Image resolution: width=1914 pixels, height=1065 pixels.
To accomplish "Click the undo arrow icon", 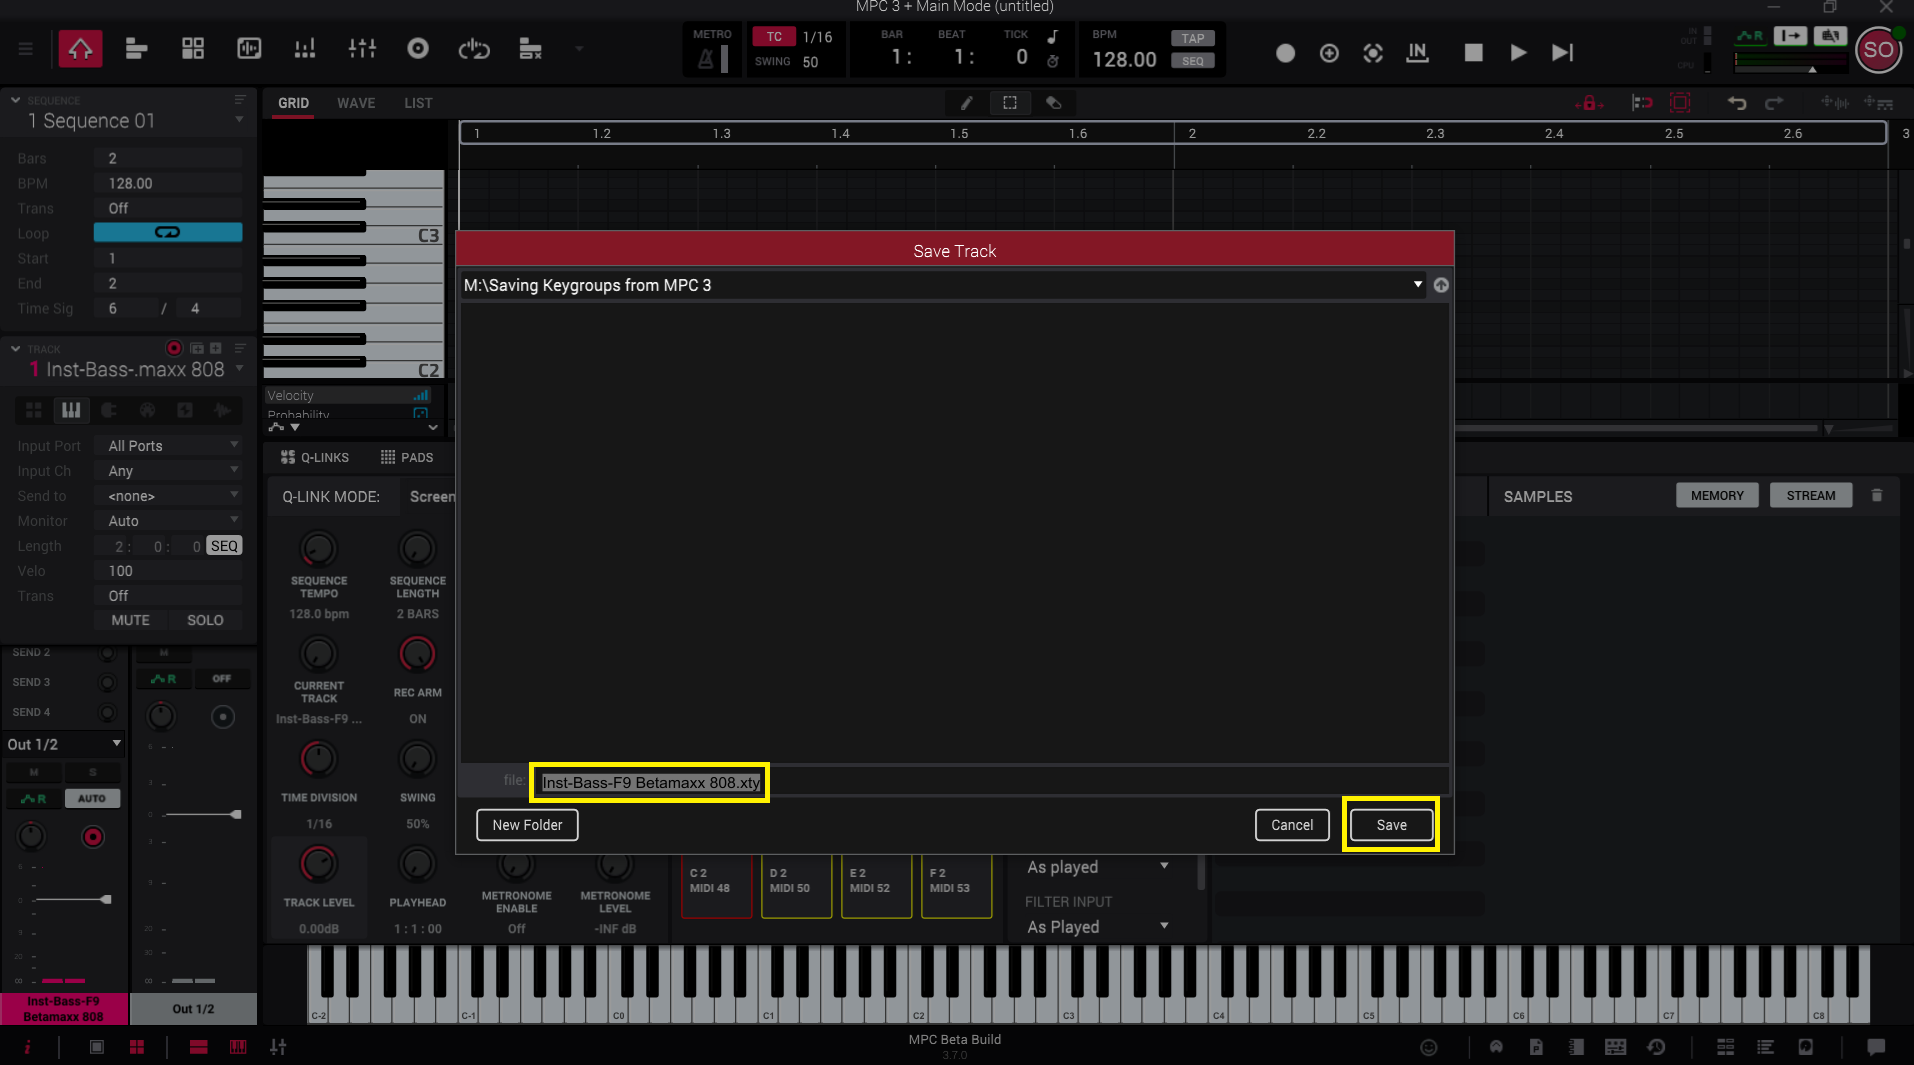I will pos(1737,103).
